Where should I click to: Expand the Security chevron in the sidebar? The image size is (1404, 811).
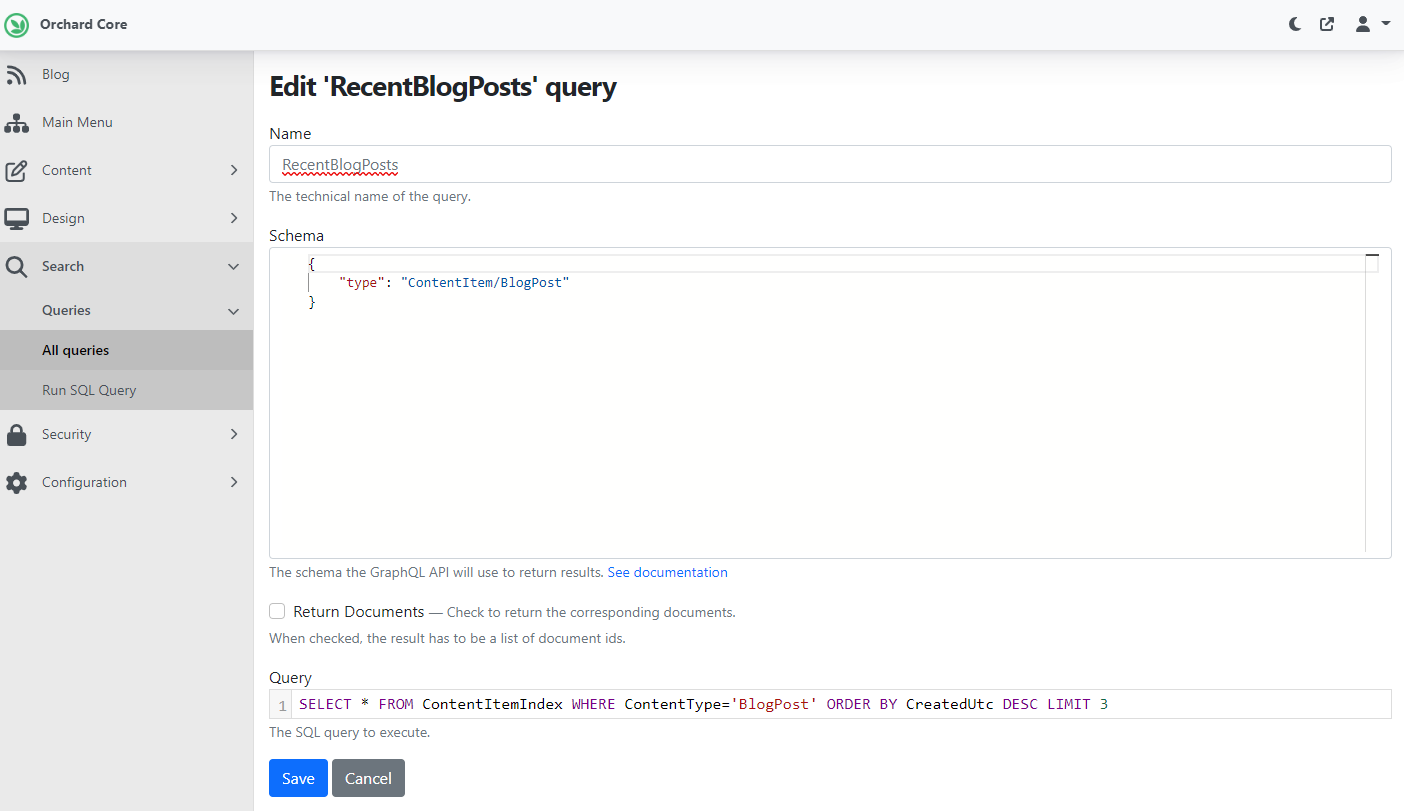(234, 434)
